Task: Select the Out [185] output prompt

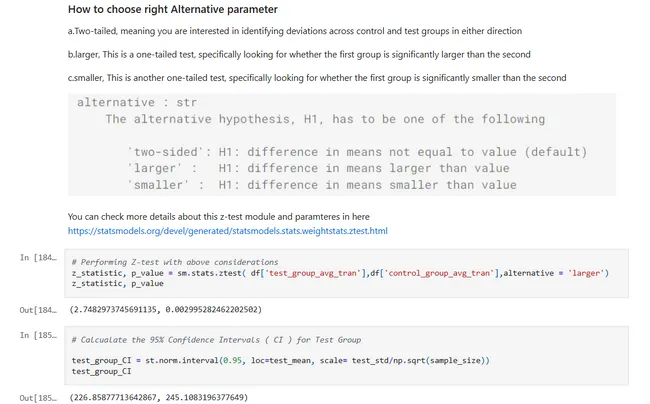Action: (x=39, y=398)
